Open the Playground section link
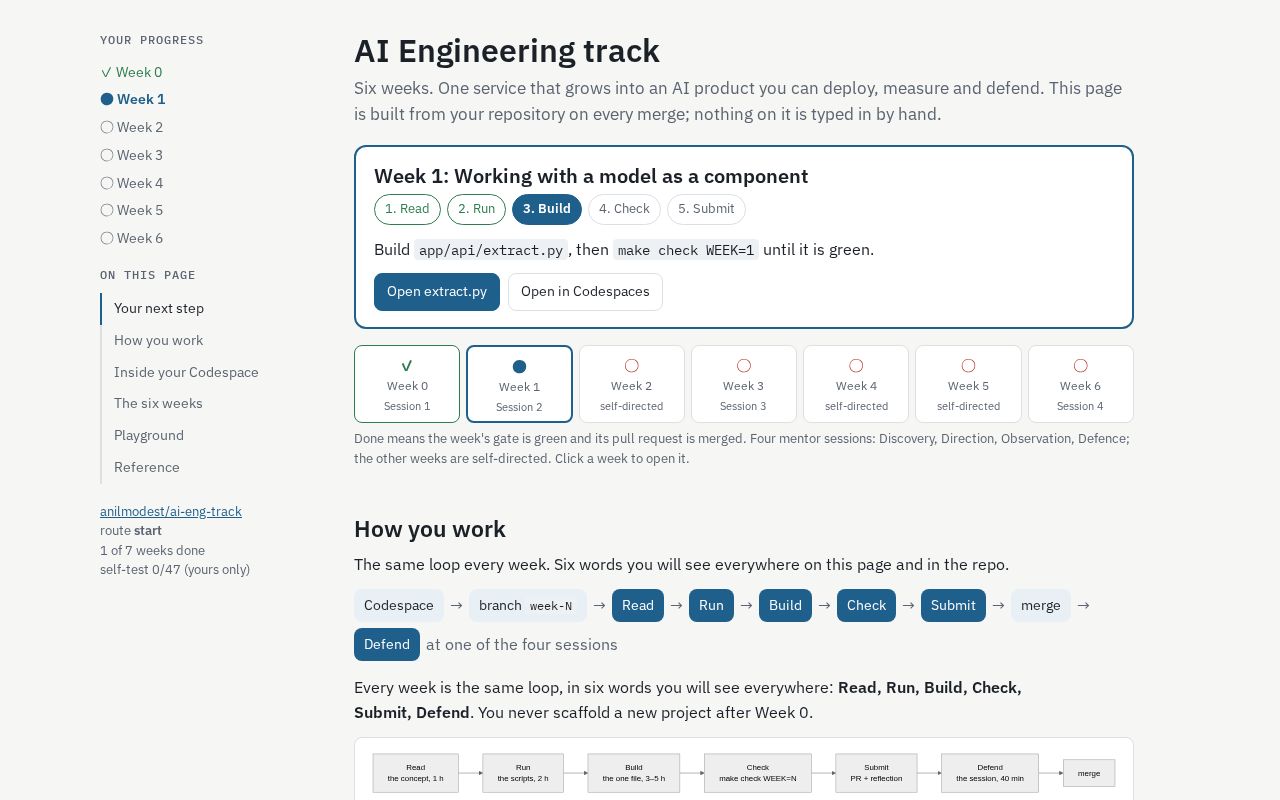The height and width of the screenshot is (800, 1280). point(149,435)
